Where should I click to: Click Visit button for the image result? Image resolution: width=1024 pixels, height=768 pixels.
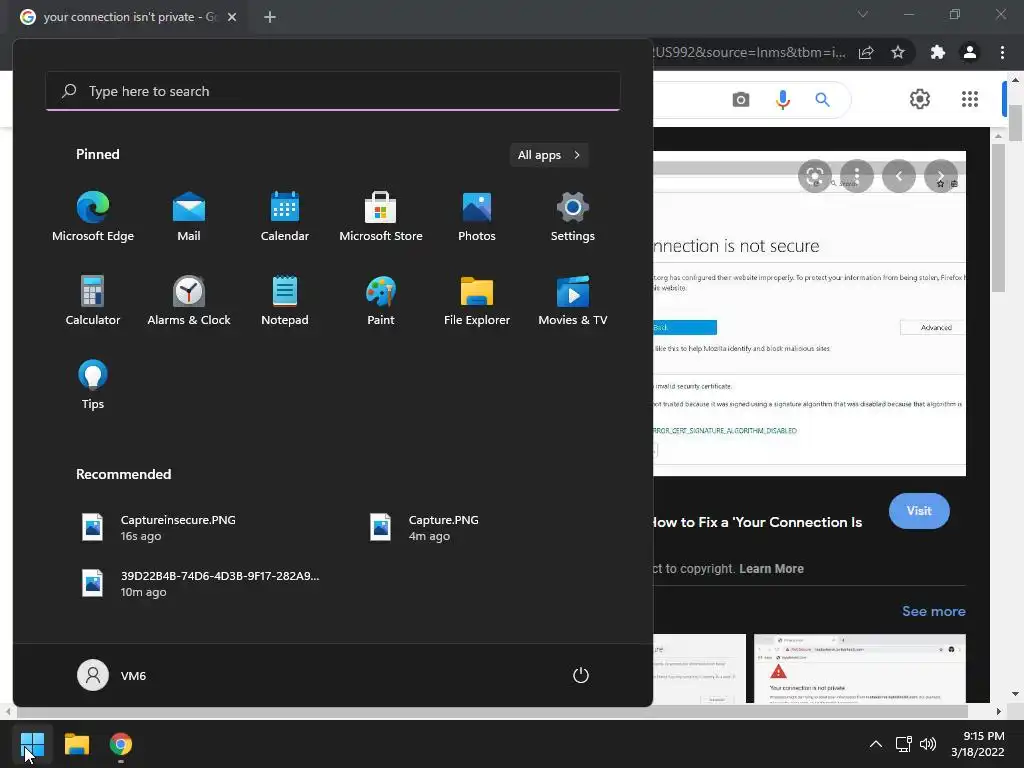coord(919,511)
